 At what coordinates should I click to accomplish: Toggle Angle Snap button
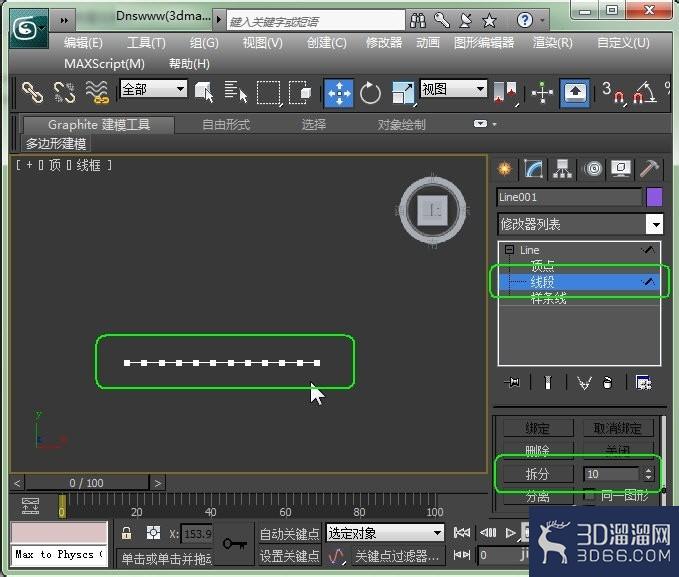645,93
